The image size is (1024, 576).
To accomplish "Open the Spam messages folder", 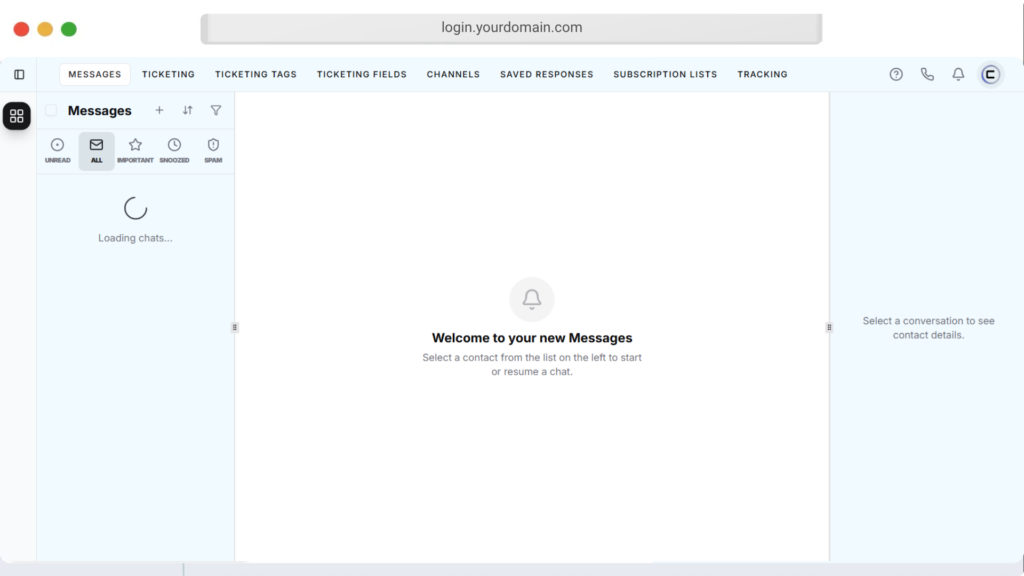I will click(213, 151).
